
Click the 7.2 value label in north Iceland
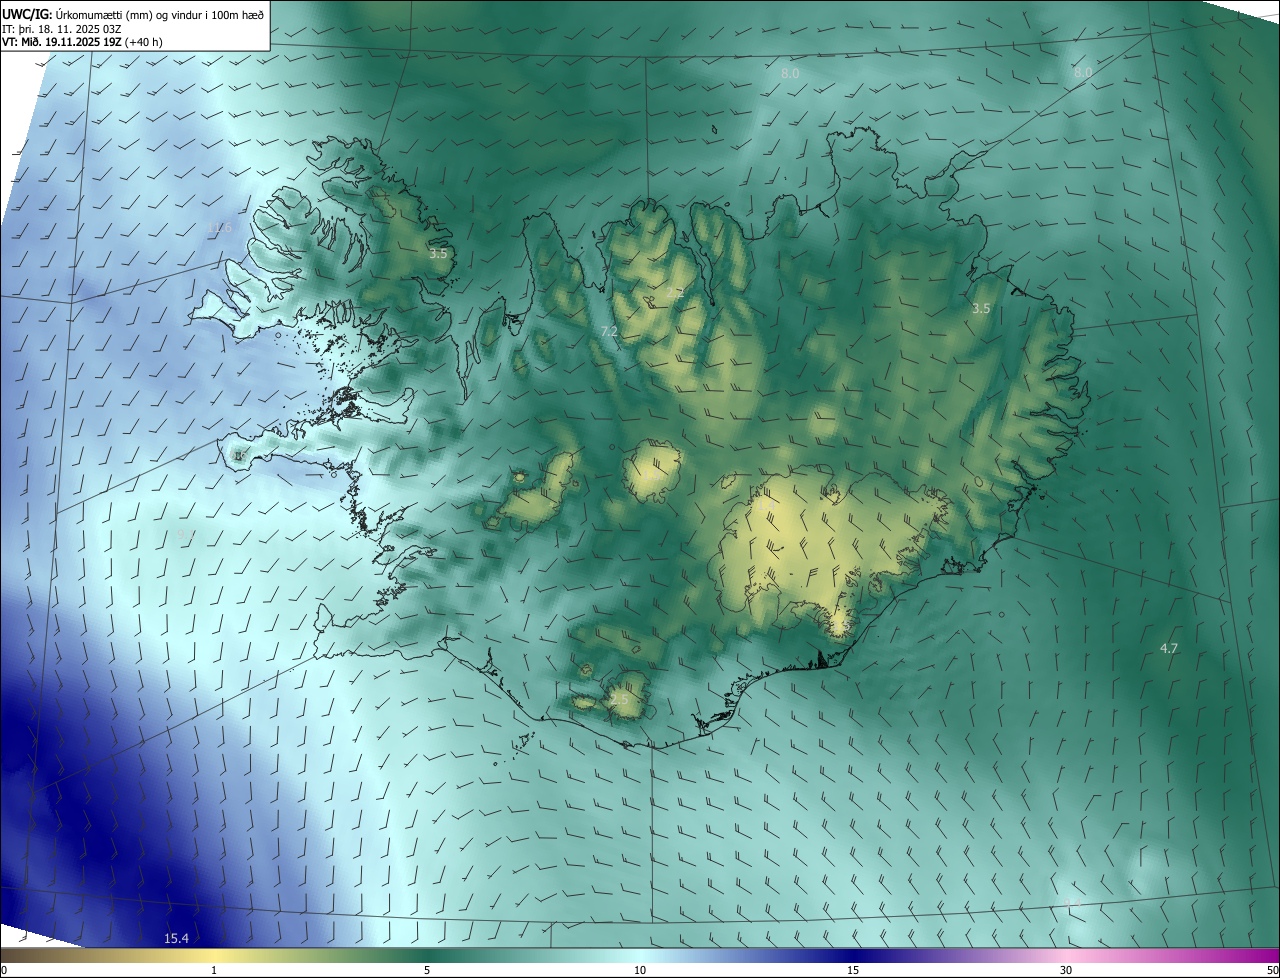(x=609, y=331)
